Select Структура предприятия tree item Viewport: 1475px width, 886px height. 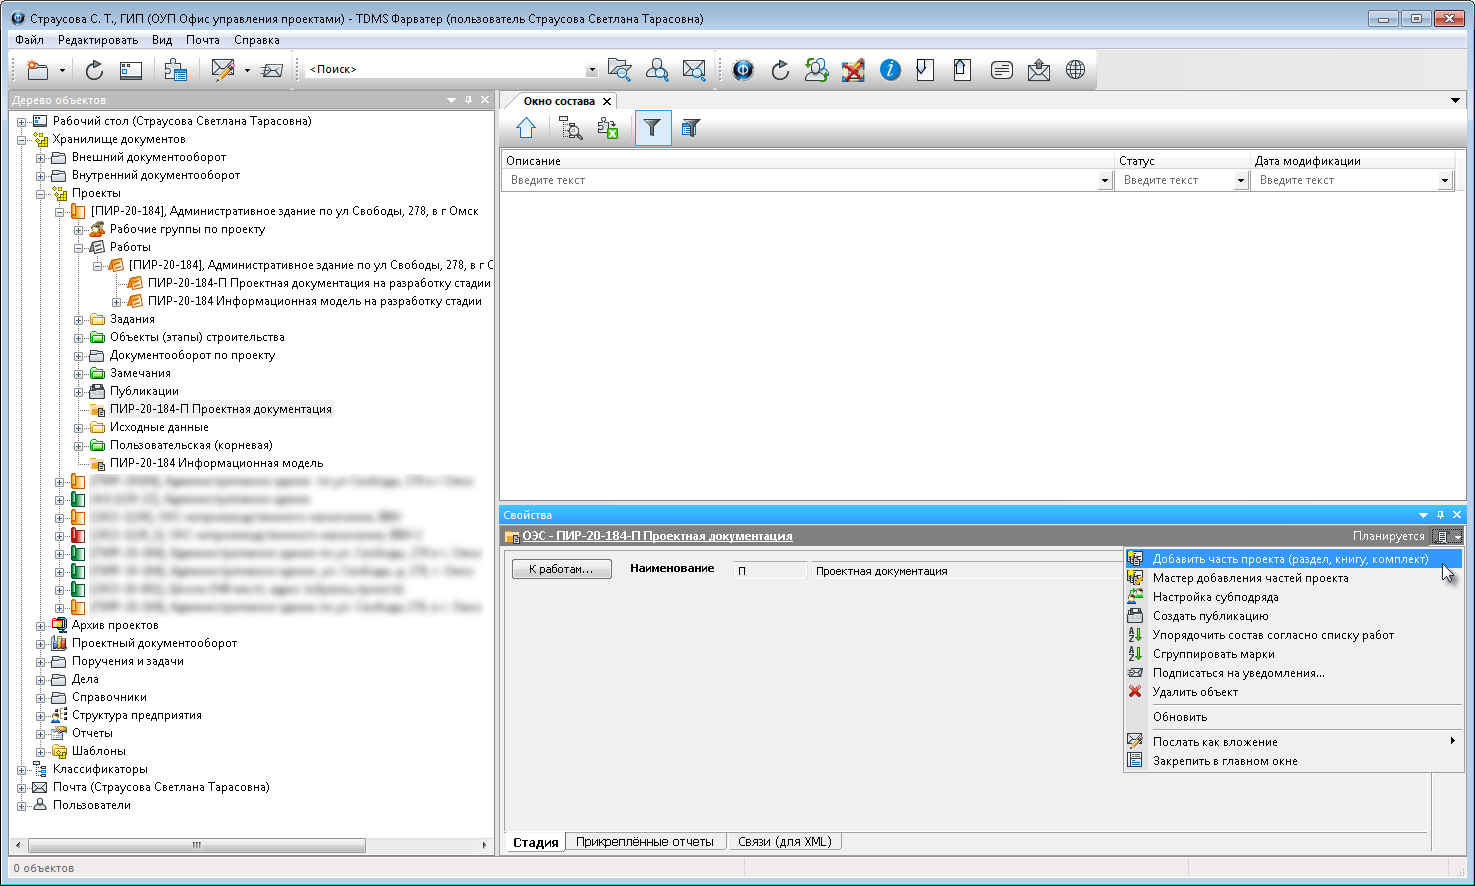point(137,716)
